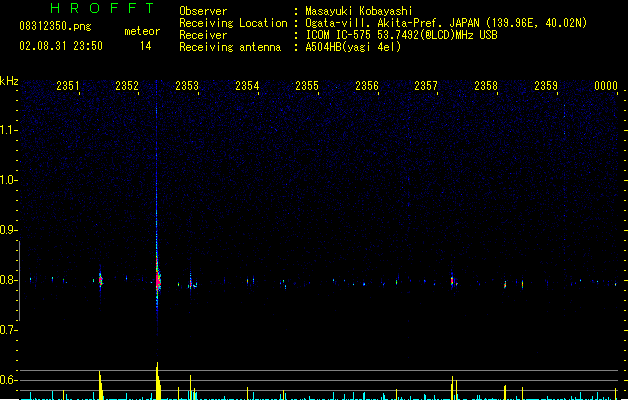Click the 2356 time axis marker

pyautogui.click(x=367, y=86)
